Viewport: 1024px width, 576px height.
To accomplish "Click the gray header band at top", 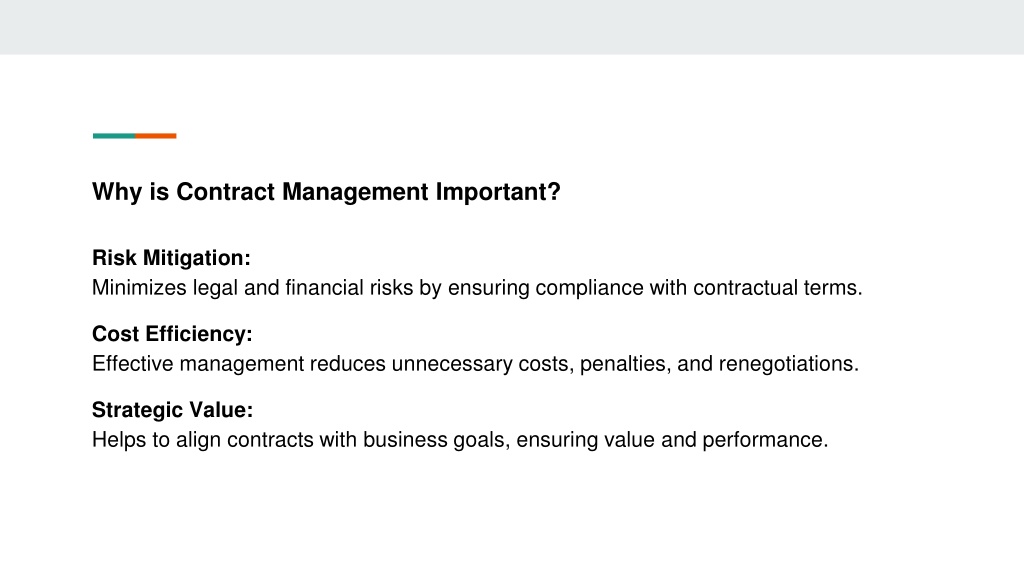I will (512, 27).
